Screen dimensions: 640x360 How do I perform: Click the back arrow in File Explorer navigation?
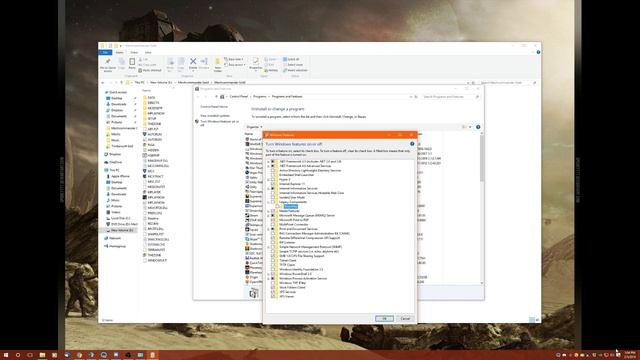[103, 82]
